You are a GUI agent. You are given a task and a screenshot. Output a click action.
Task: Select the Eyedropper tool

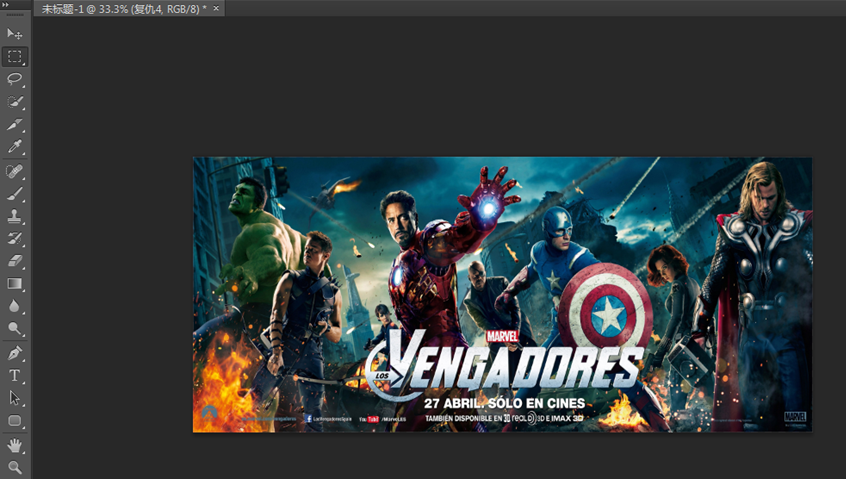pyautogui.click(x=15, y=147)
